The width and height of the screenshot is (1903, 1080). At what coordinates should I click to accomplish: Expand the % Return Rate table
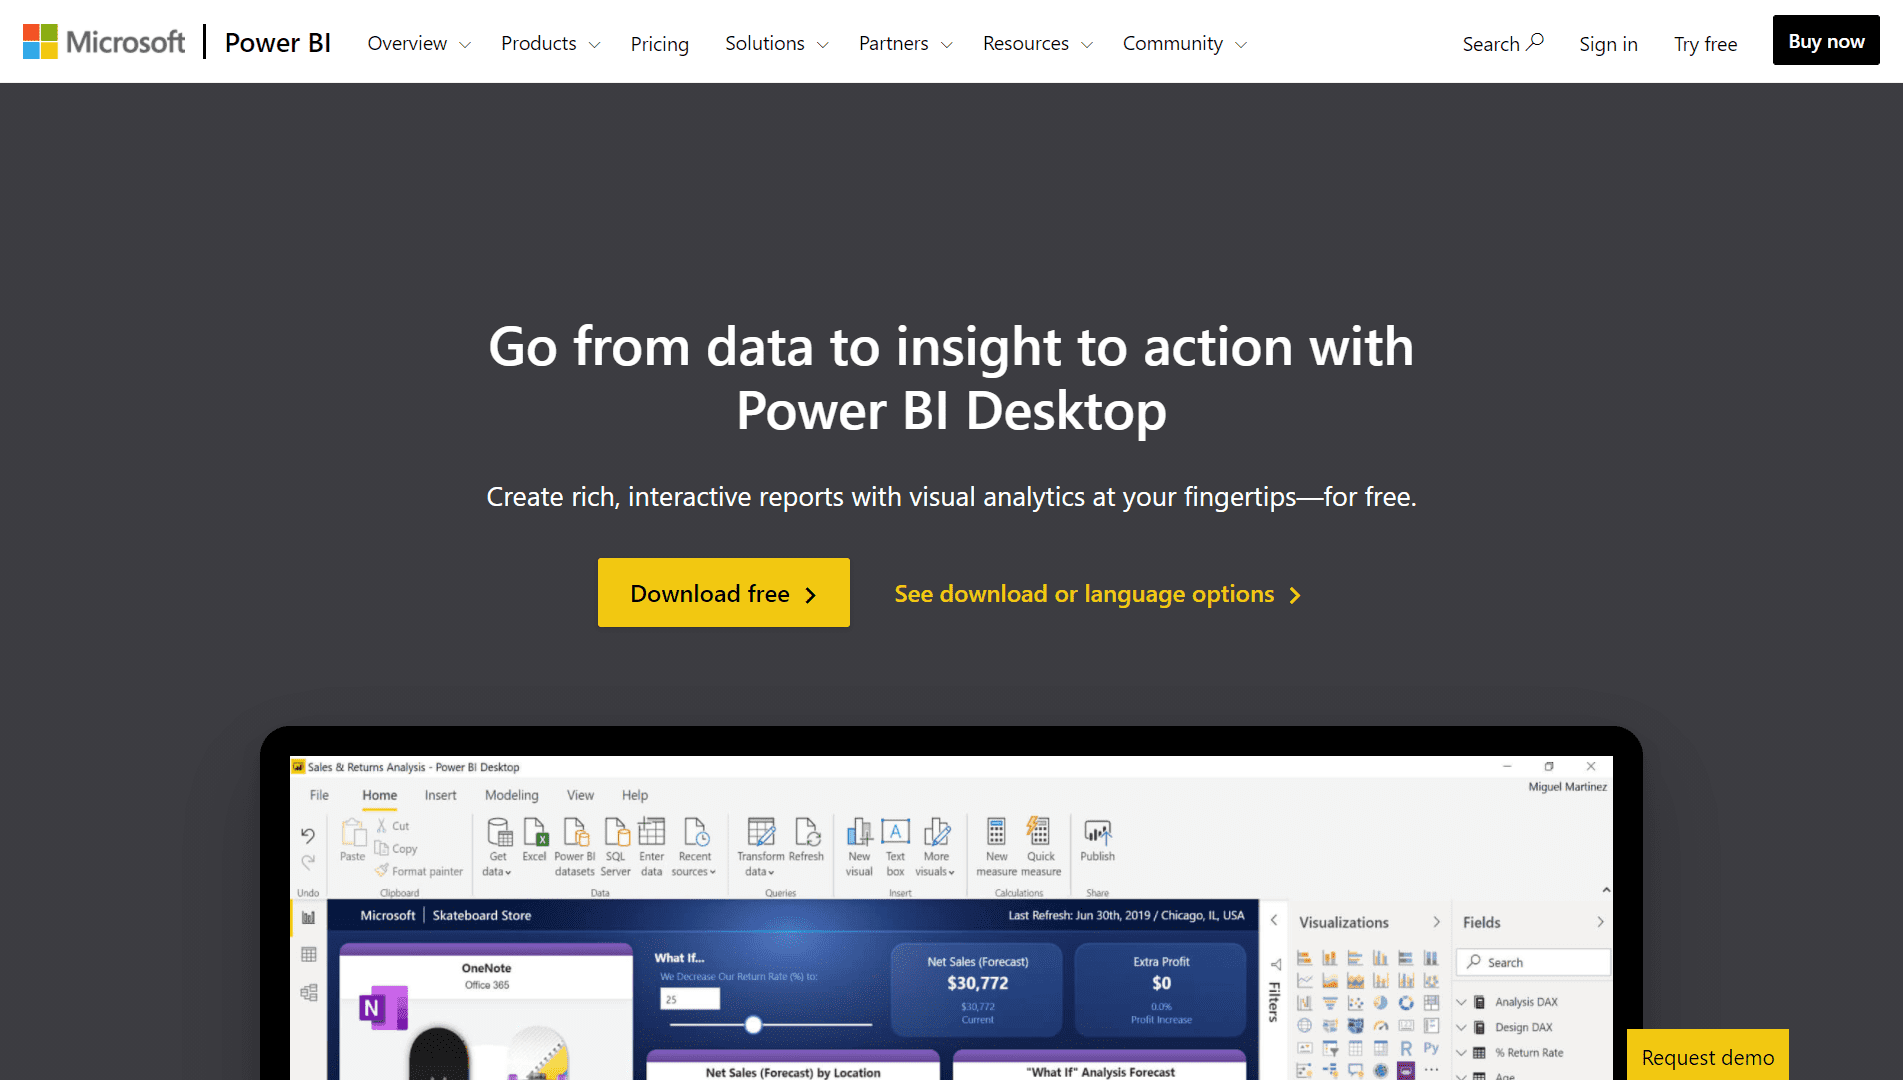tap(1461, 1052)
